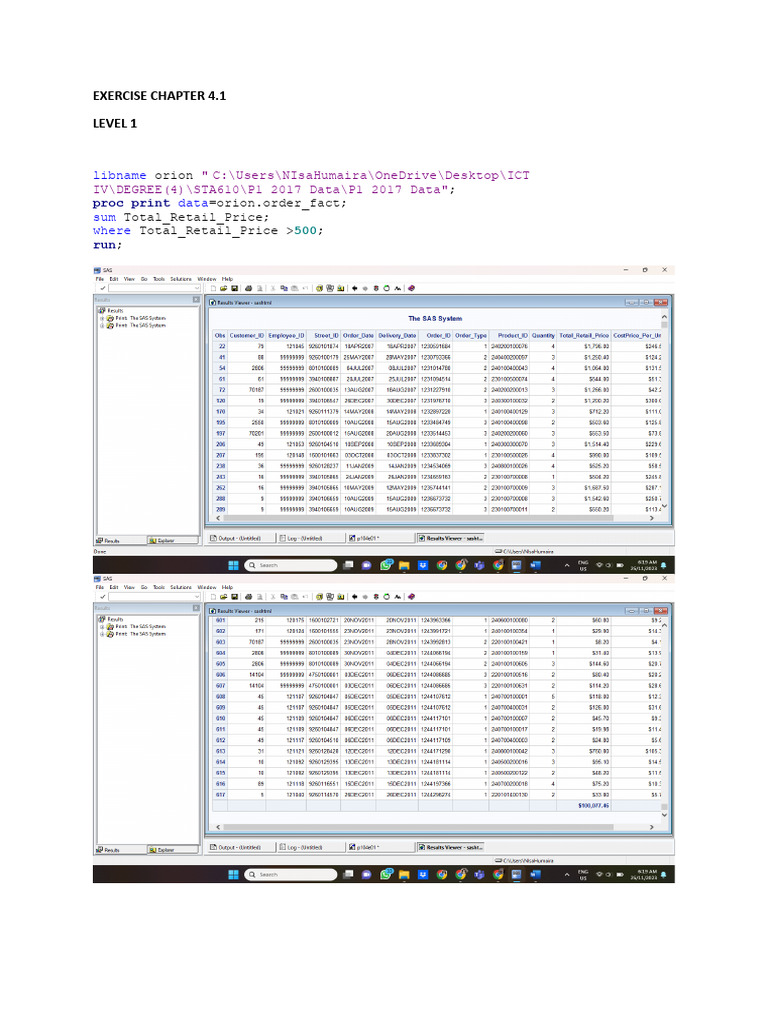Click command checkmark icon in upper SAS window
This screenshot has height=1024, width=768.
(103, 288)
